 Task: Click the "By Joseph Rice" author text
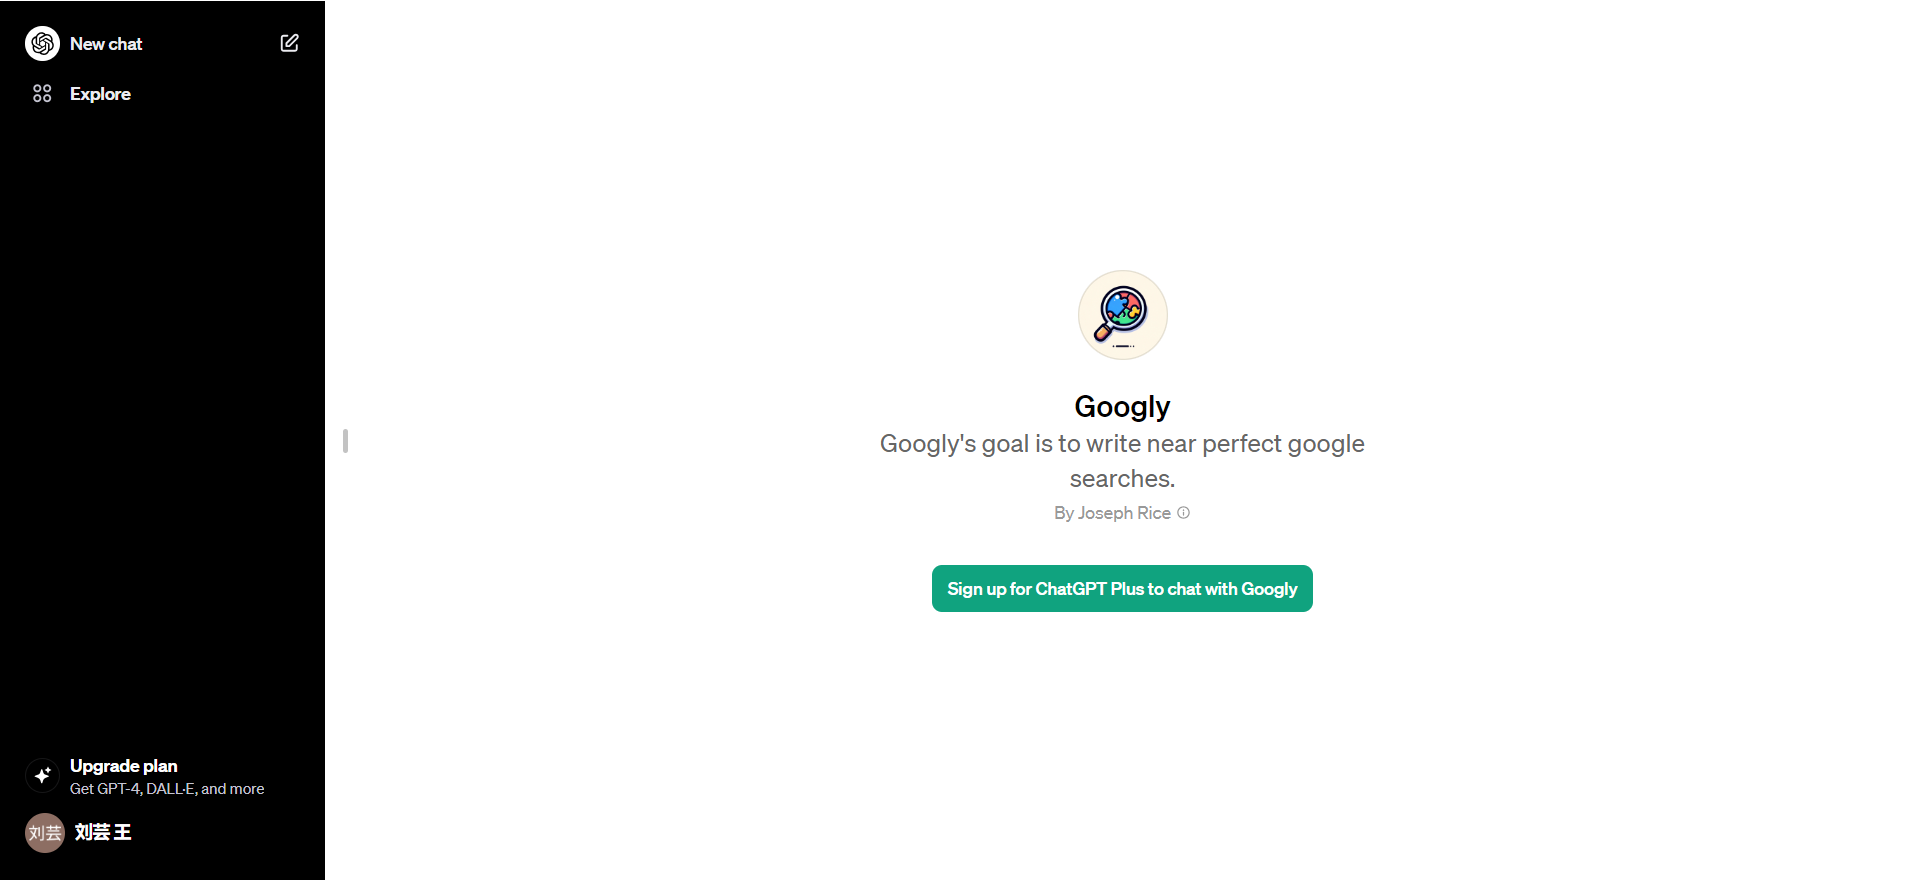coord(1112,513)
